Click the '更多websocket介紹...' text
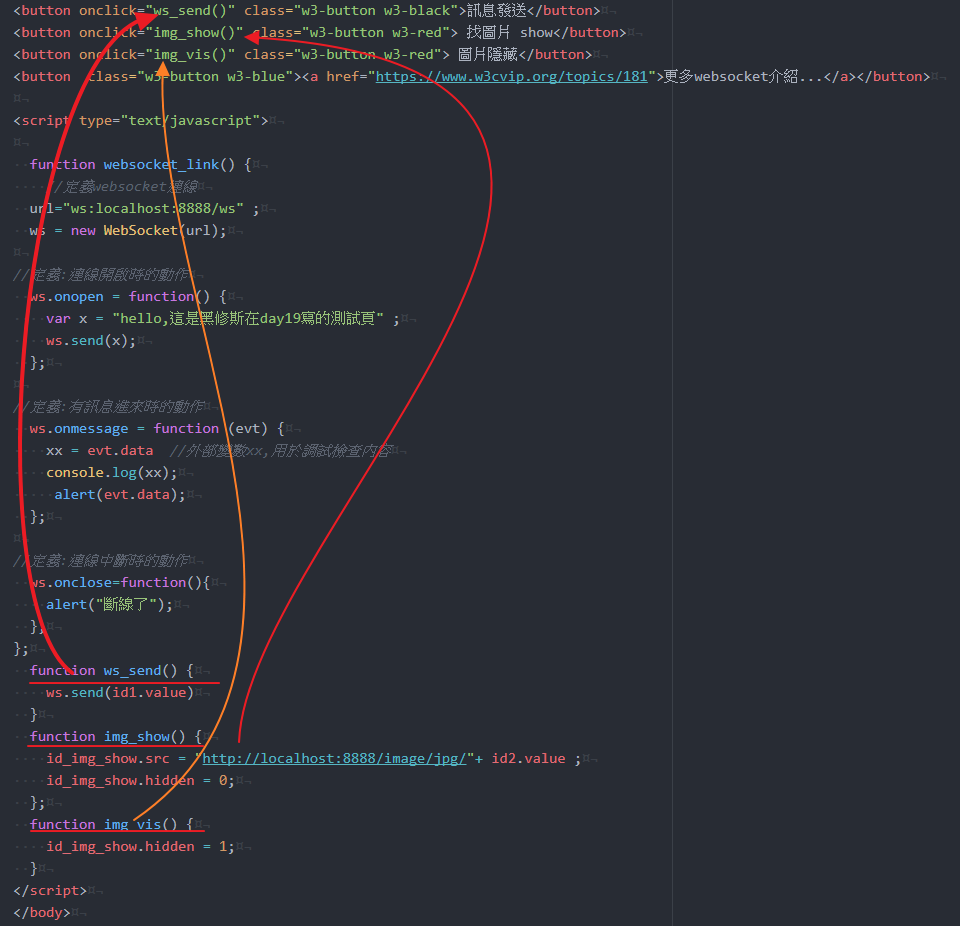The width and height of the screenshot is (960, 926). (743, 77)
